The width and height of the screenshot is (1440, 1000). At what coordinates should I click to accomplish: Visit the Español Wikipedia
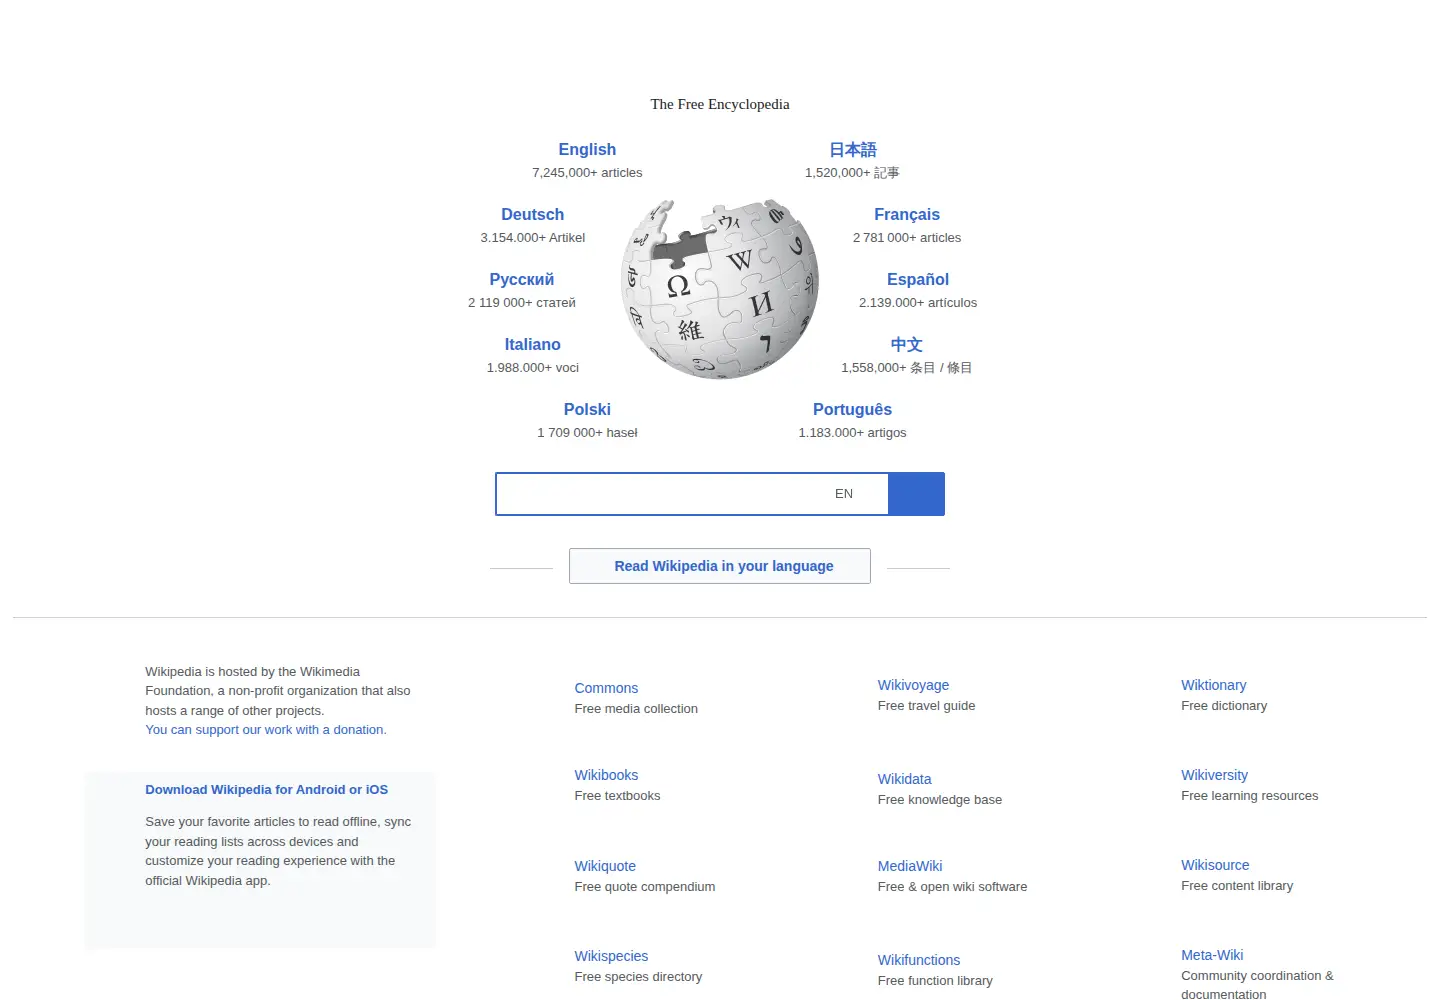(x=918, y=279)
